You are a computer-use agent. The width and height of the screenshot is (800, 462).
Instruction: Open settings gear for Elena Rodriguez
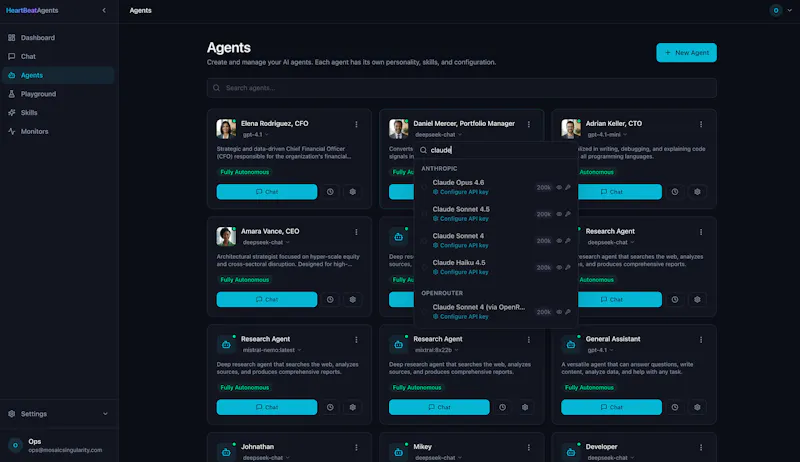(x=353, y=192)
